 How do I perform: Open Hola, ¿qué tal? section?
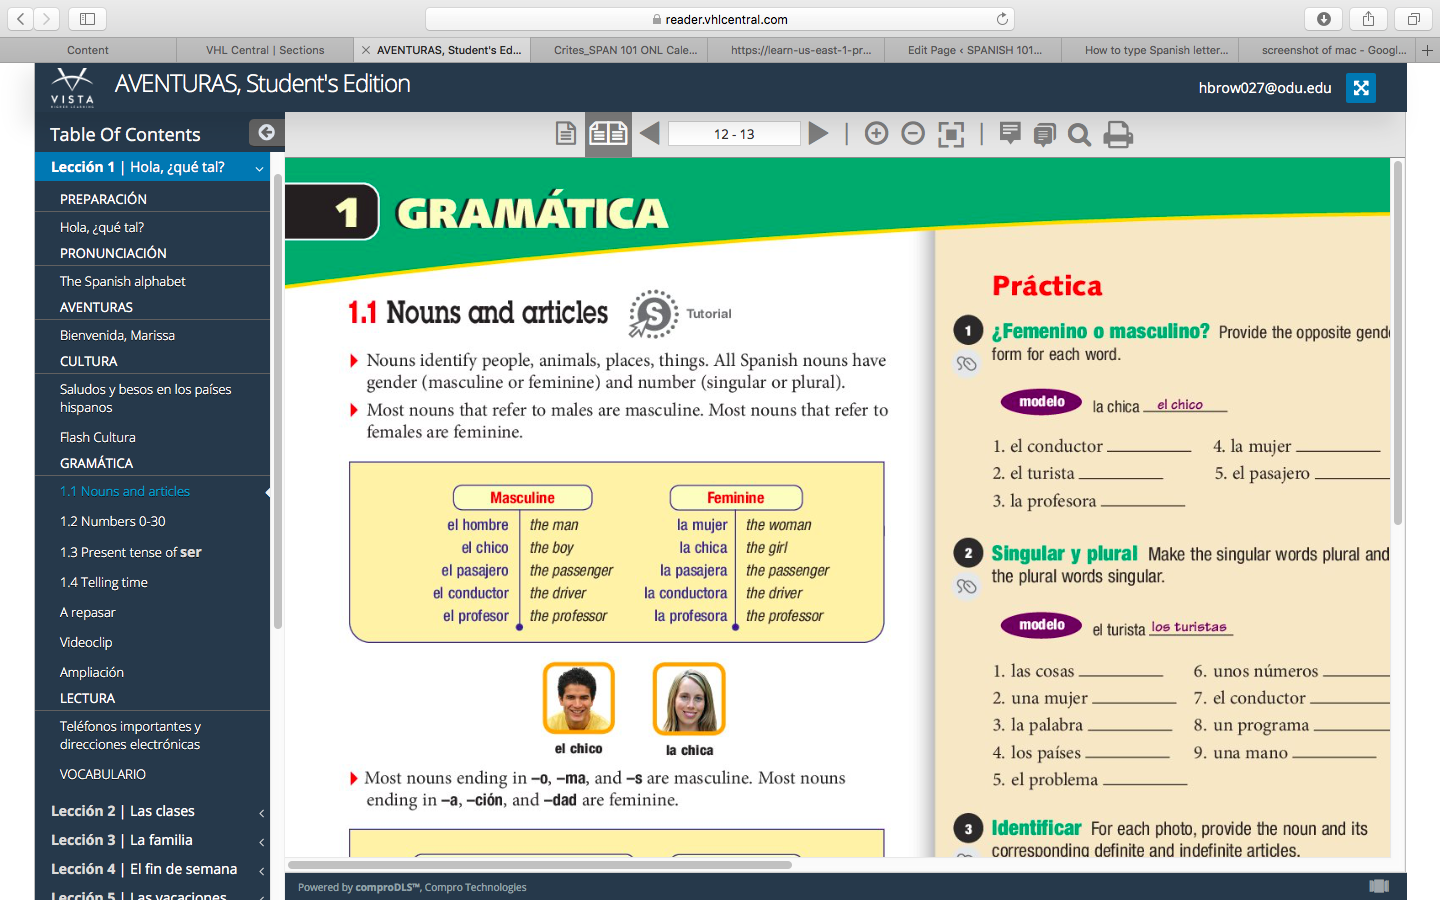coord(102,227)
